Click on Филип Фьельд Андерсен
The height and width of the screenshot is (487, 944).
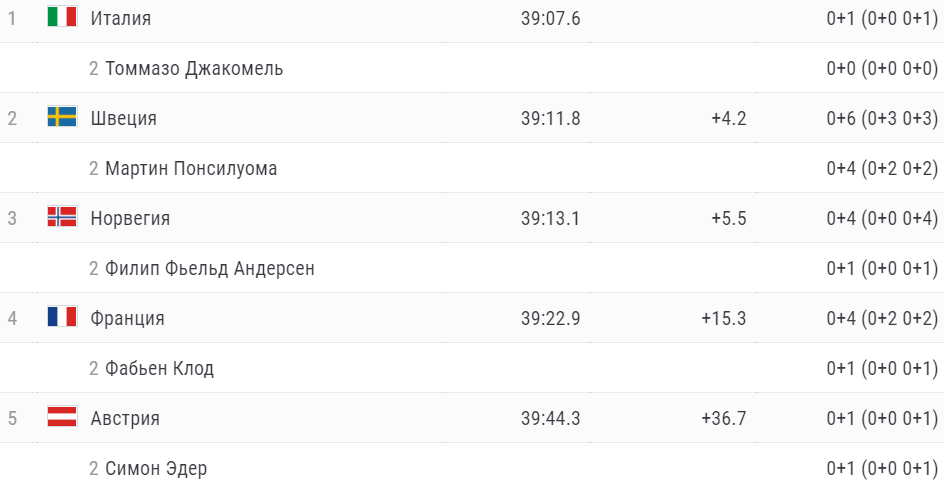(x=210, y=268)
